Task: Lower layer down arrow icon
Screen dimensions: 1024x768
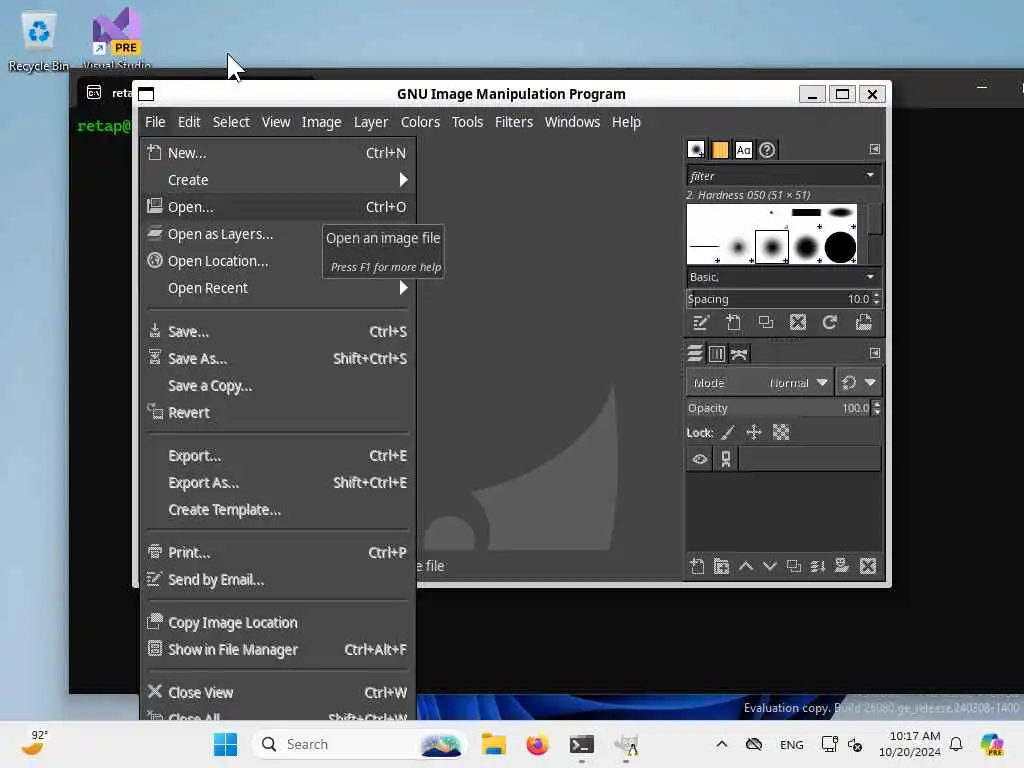Action: (770, 566)
